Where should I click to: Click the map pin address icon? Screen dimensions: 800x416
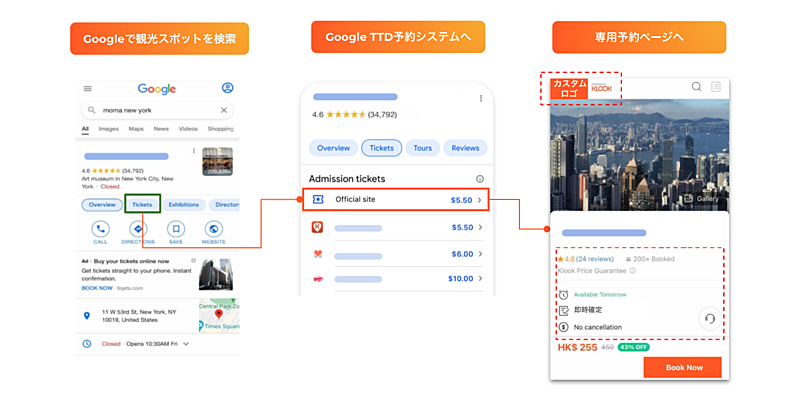coord(87,315)
